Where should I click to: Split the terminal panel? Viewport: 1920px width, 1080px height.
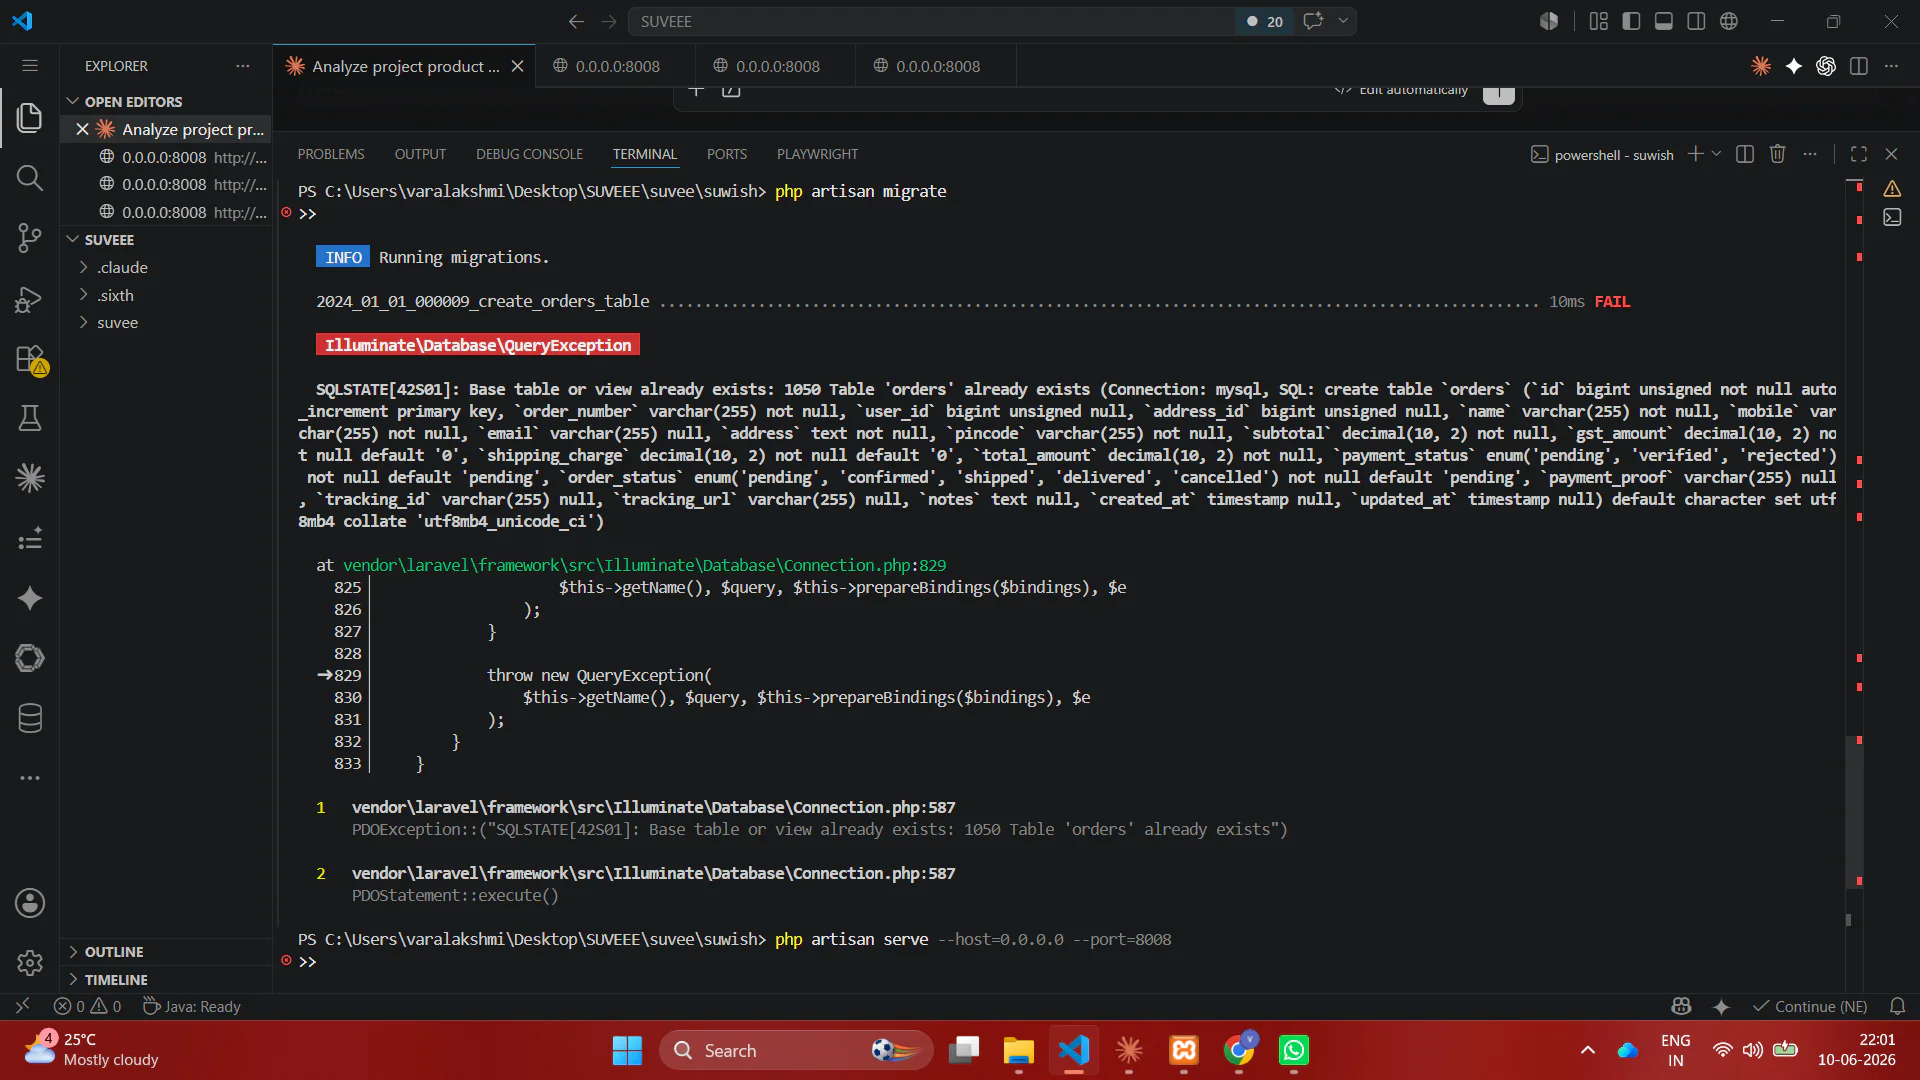[x=1745, y=154]
